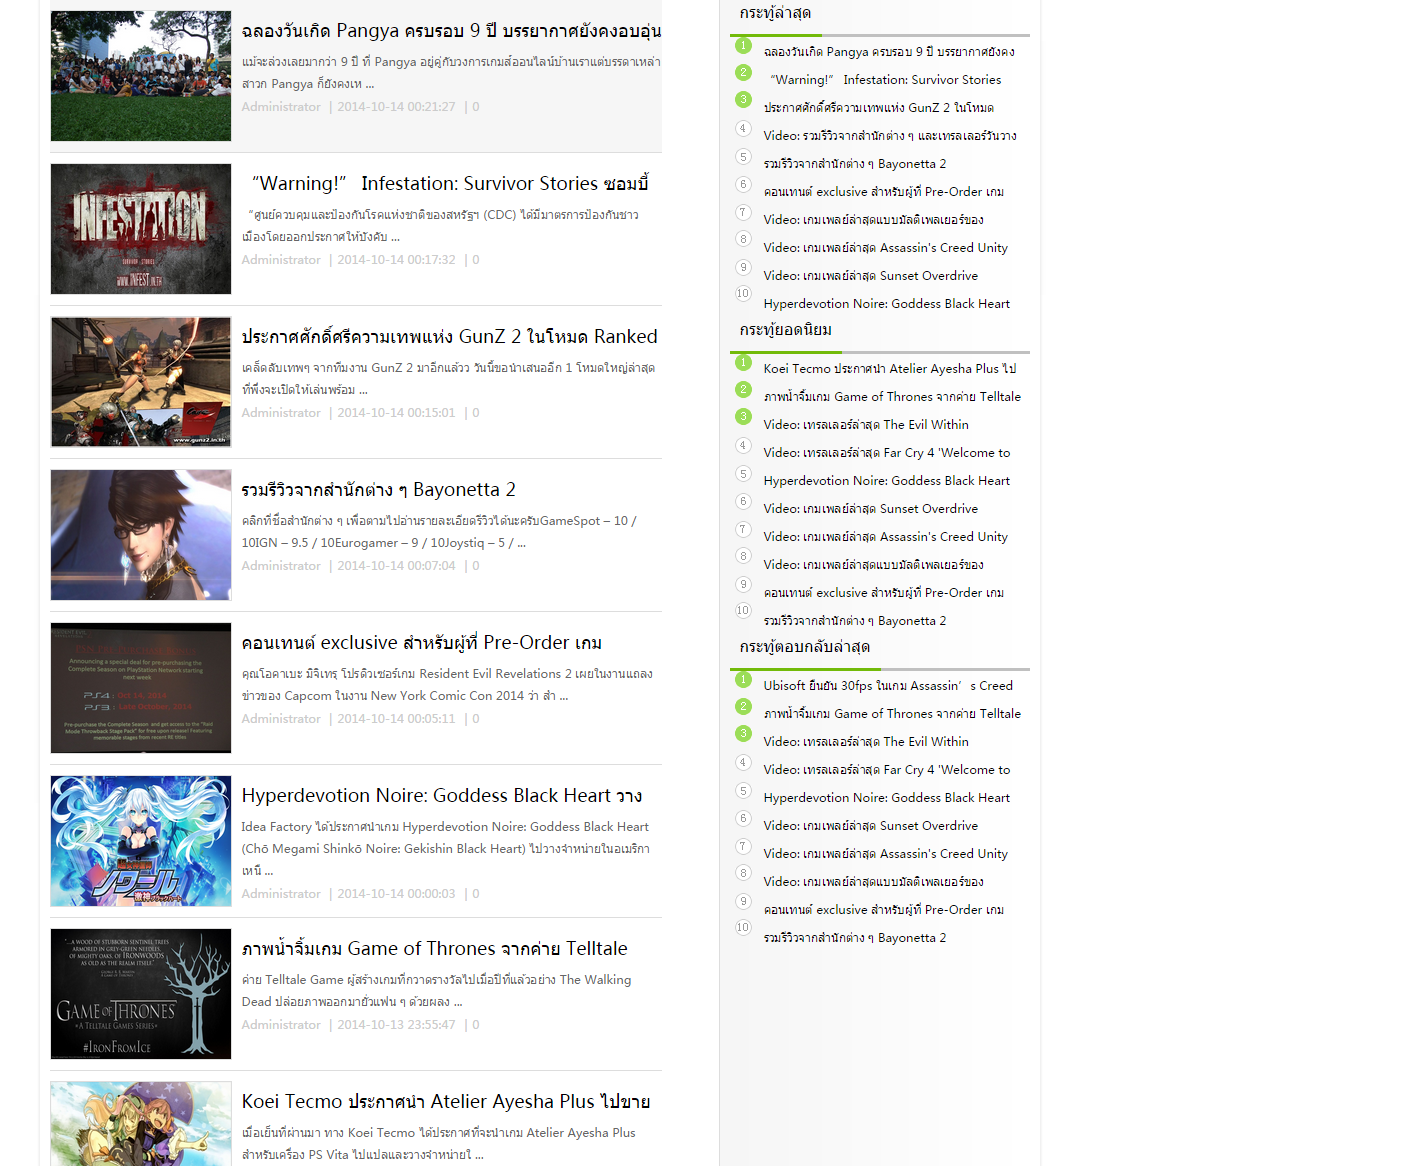
Task: Open the Far Cry 4 trailer under กระทู้ตอบกลับล่าสุด
Action: click(x=887, y=770)
